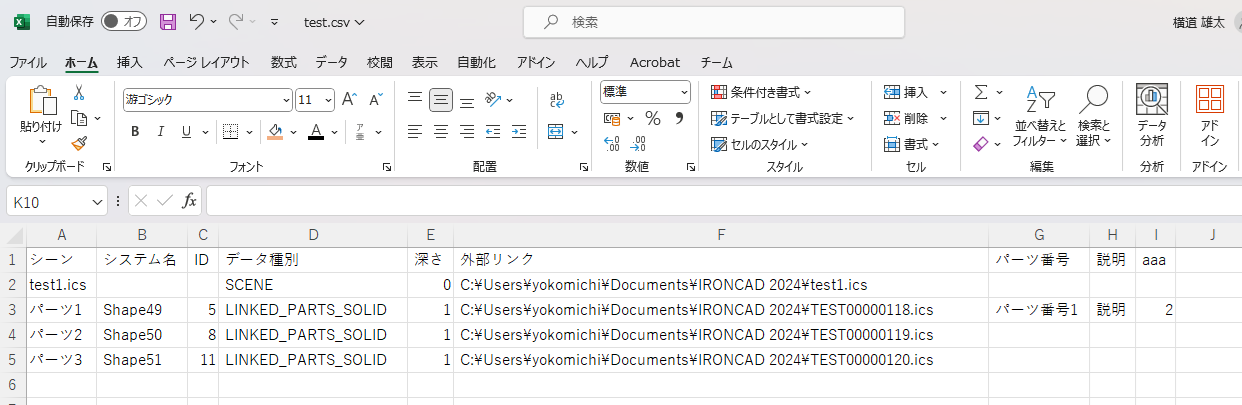Click the Insert Function fx icon
Screen dimensions: 1242x405
point(189,201)
